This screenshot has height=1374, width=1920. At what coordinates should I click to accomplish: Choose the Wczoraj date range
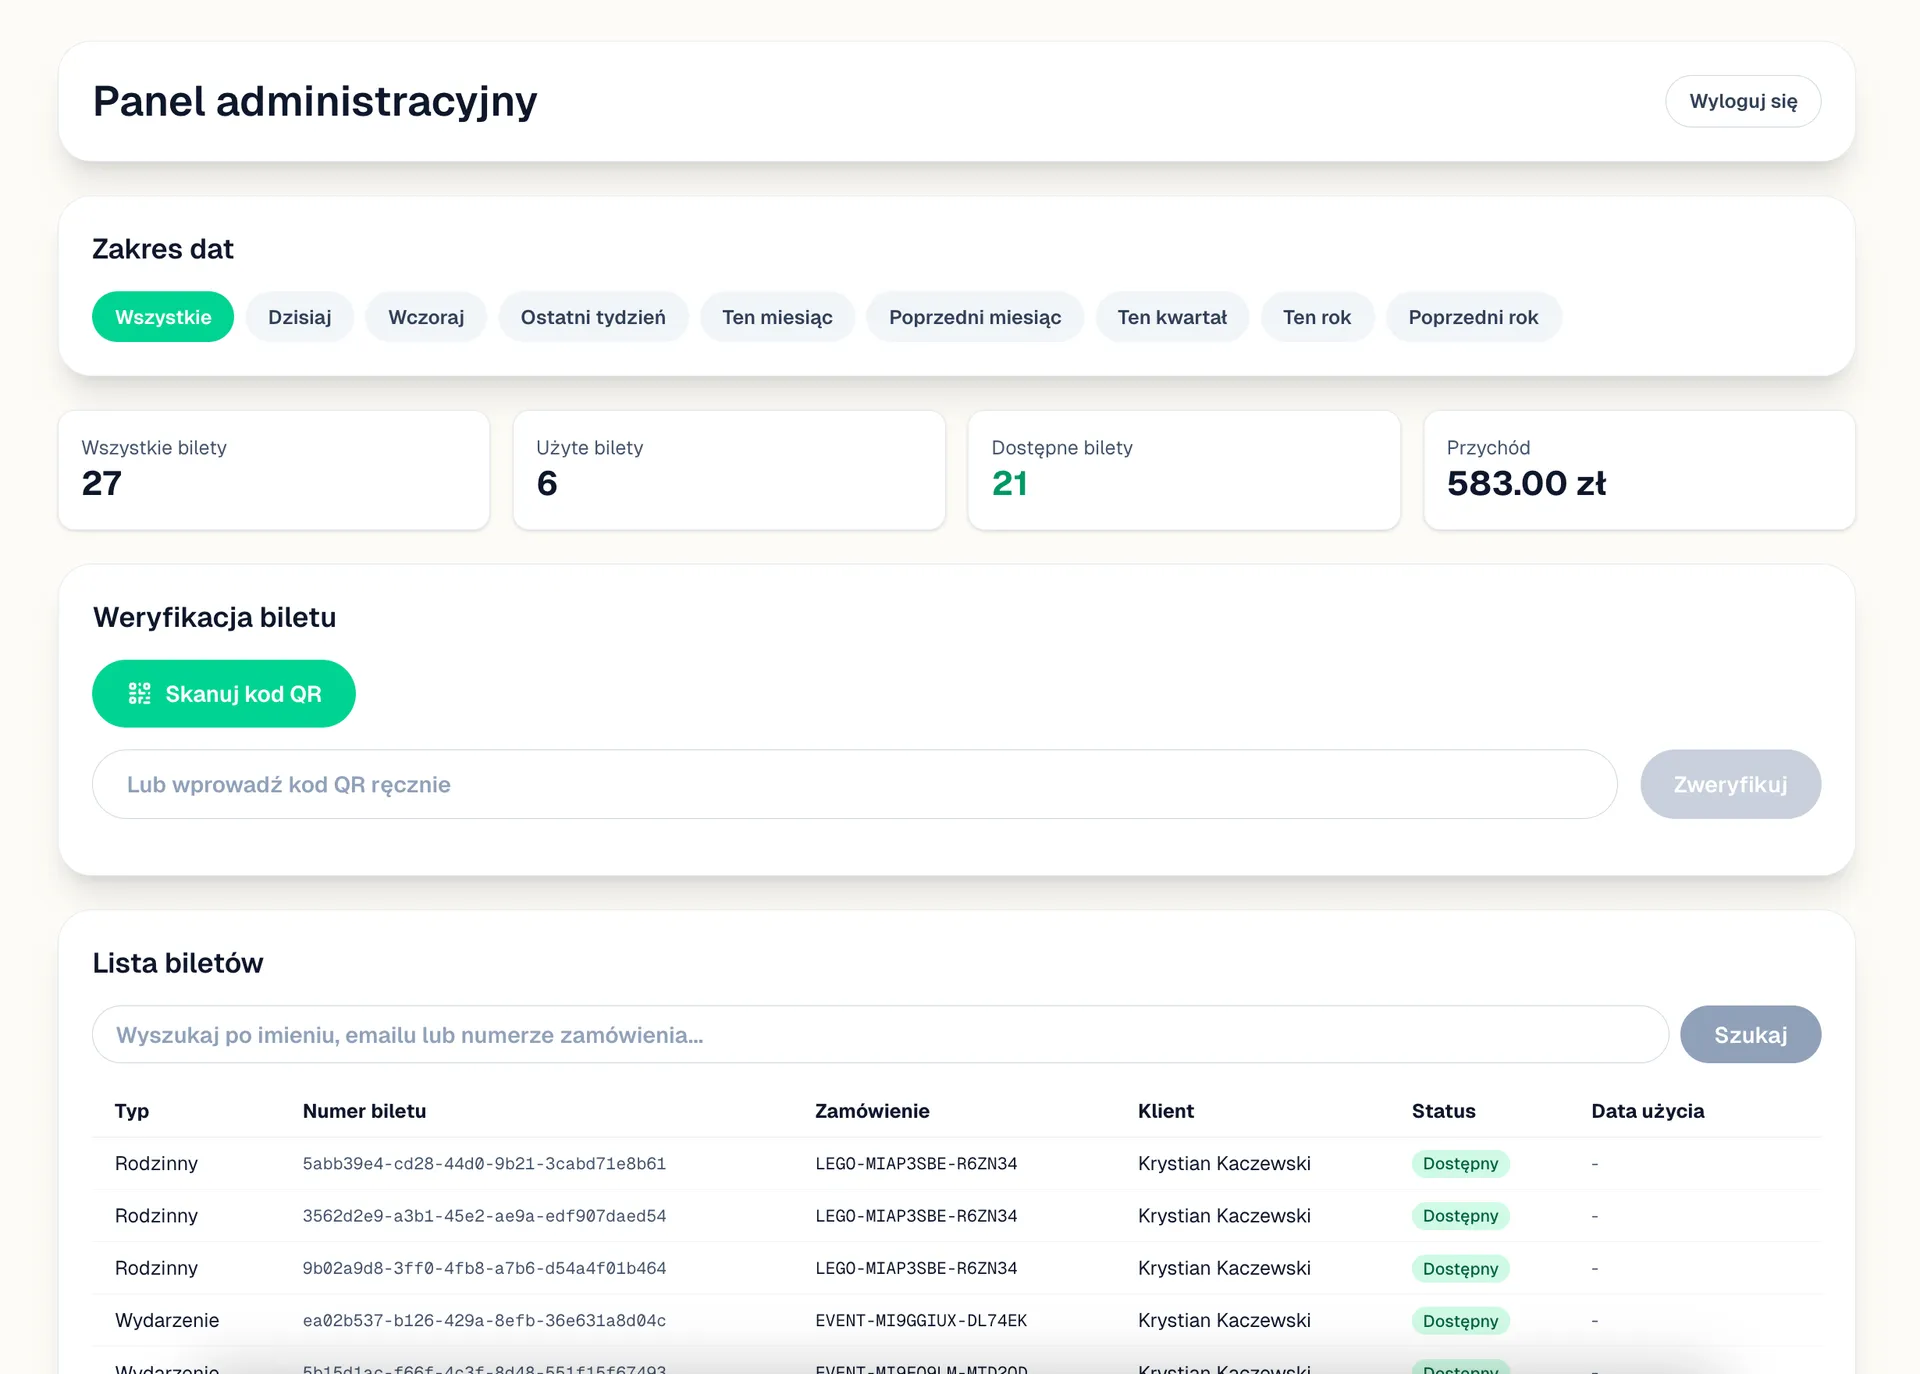tap(426, 317)
